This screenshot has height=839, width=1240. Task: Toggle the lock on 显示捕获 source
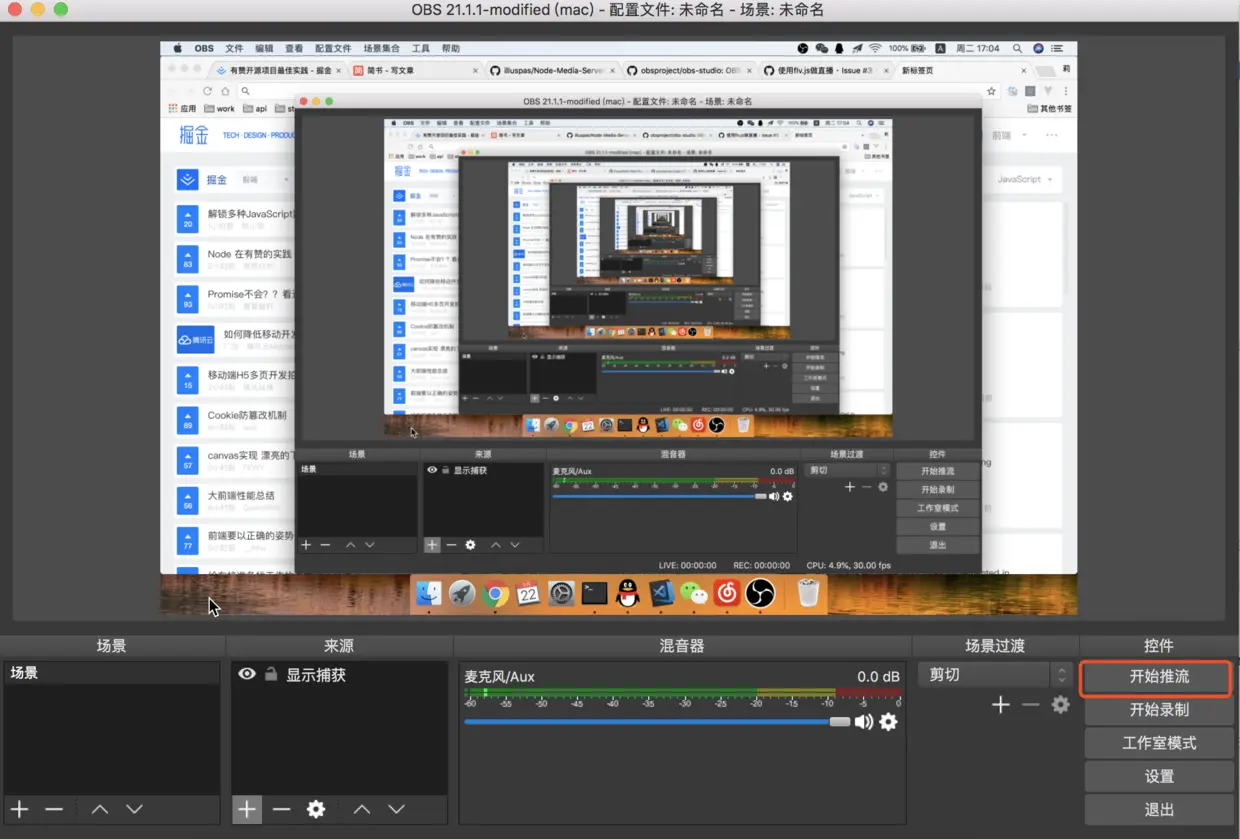pos(271,674)
